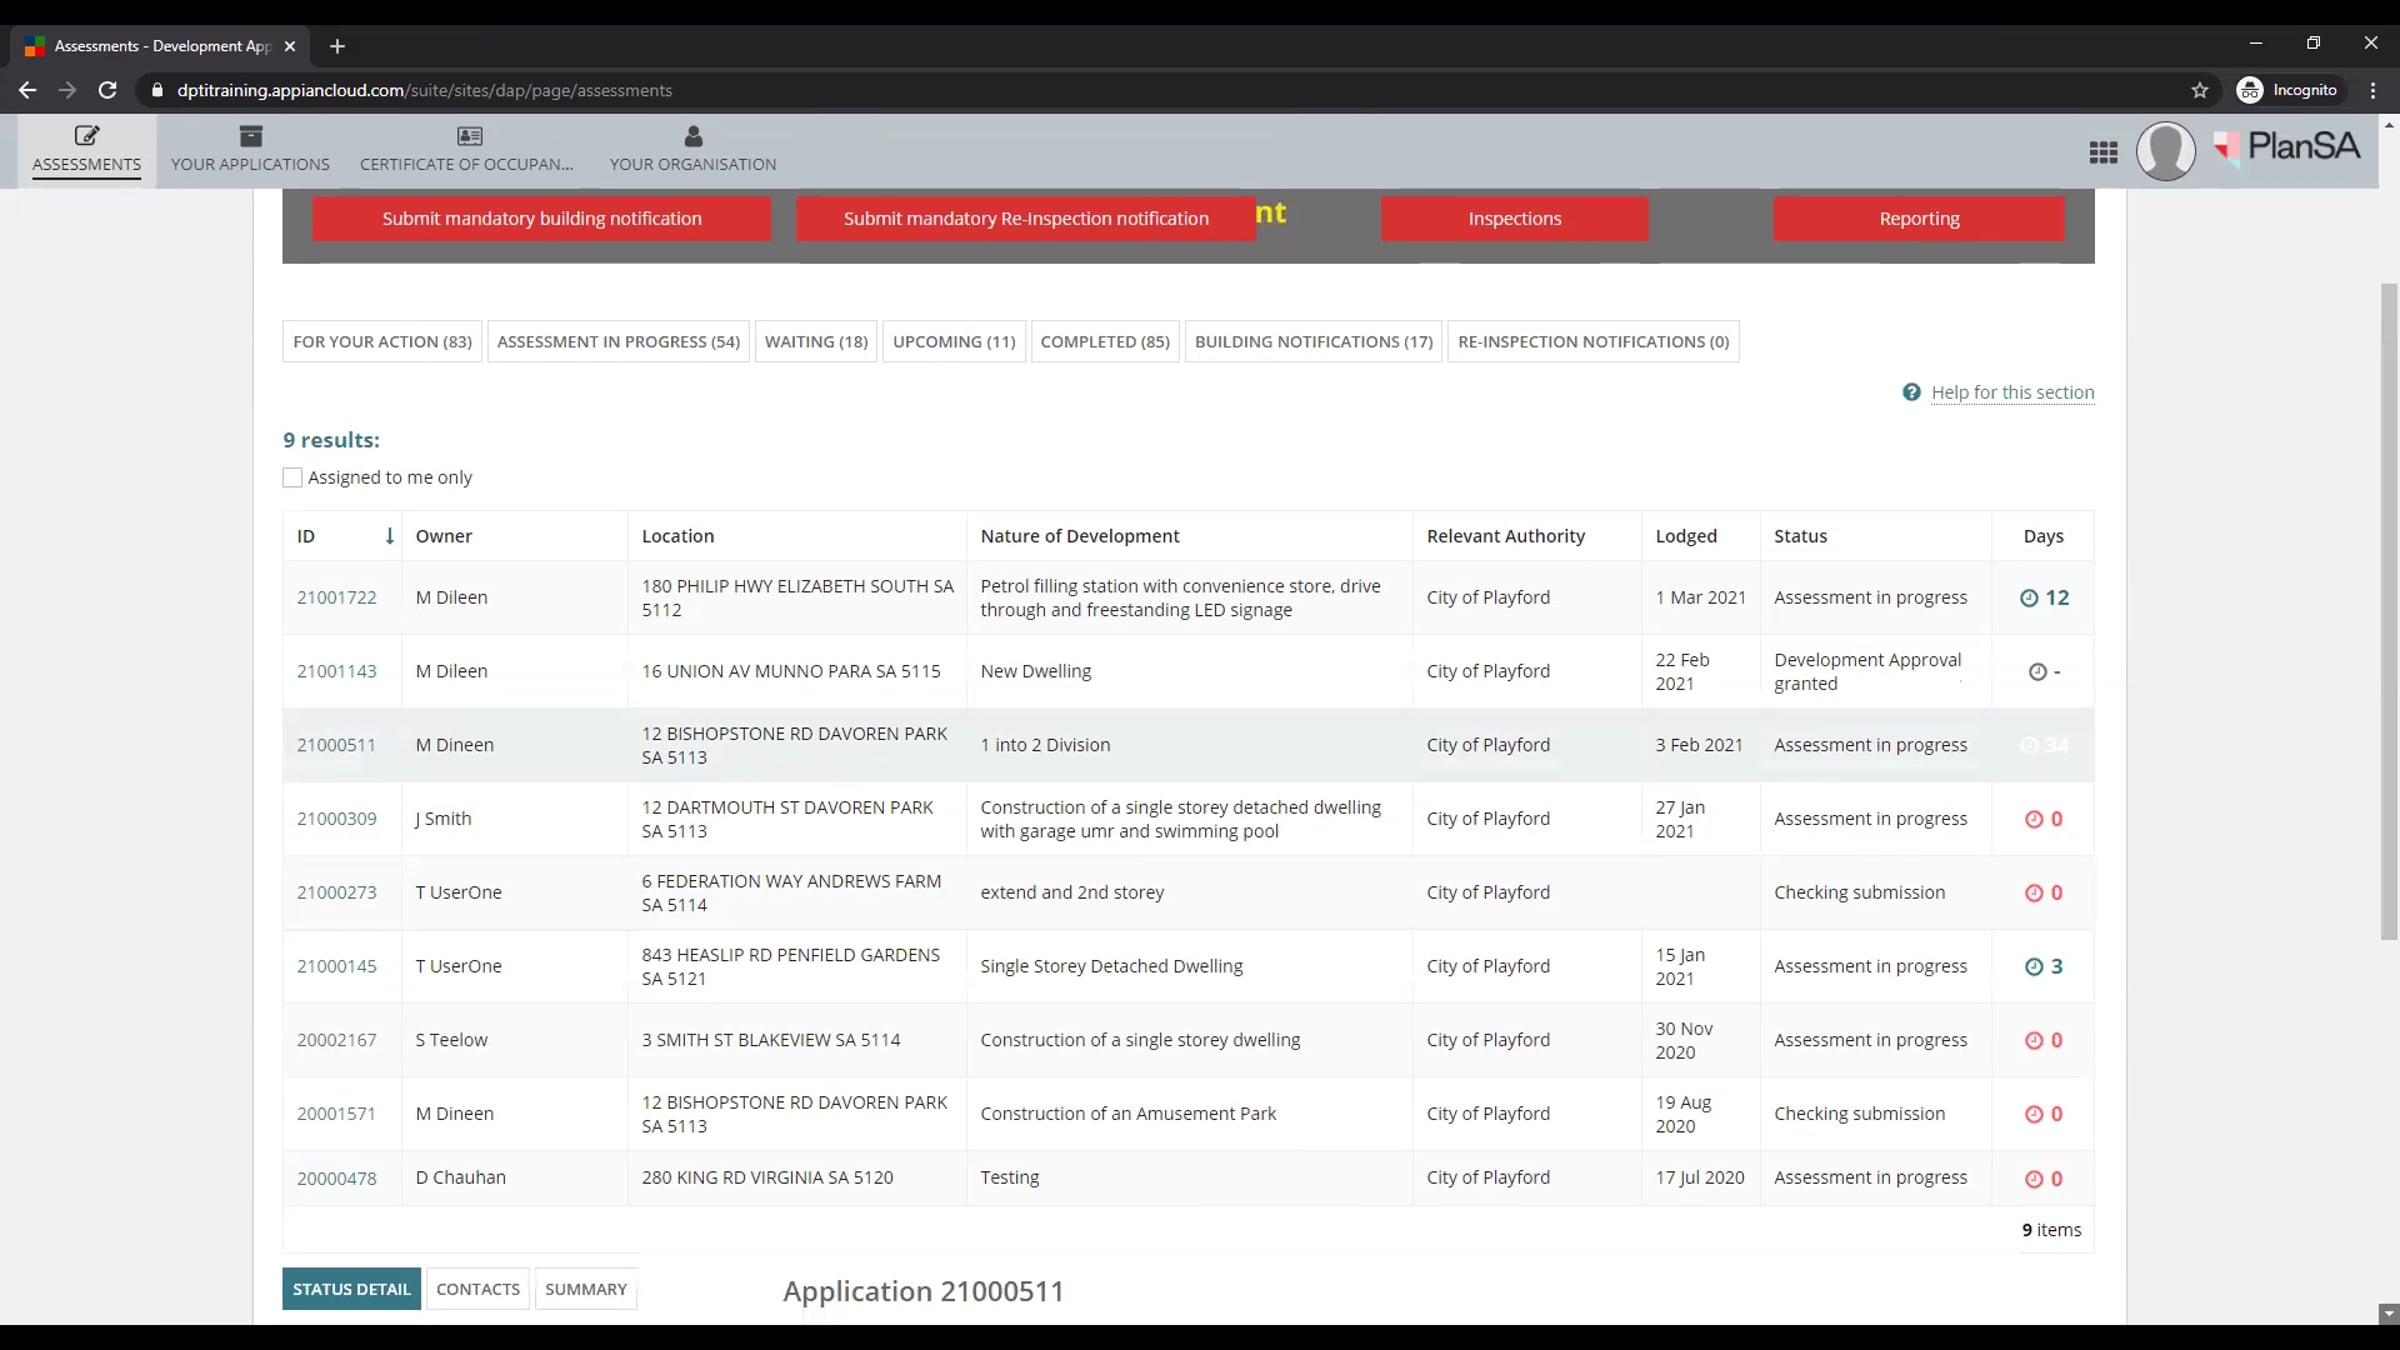The width and height of the screenshot is (2400, 1350).
Task: Click scrollbar down arrow at bottom
Action: click(x=2389, y=1313)
